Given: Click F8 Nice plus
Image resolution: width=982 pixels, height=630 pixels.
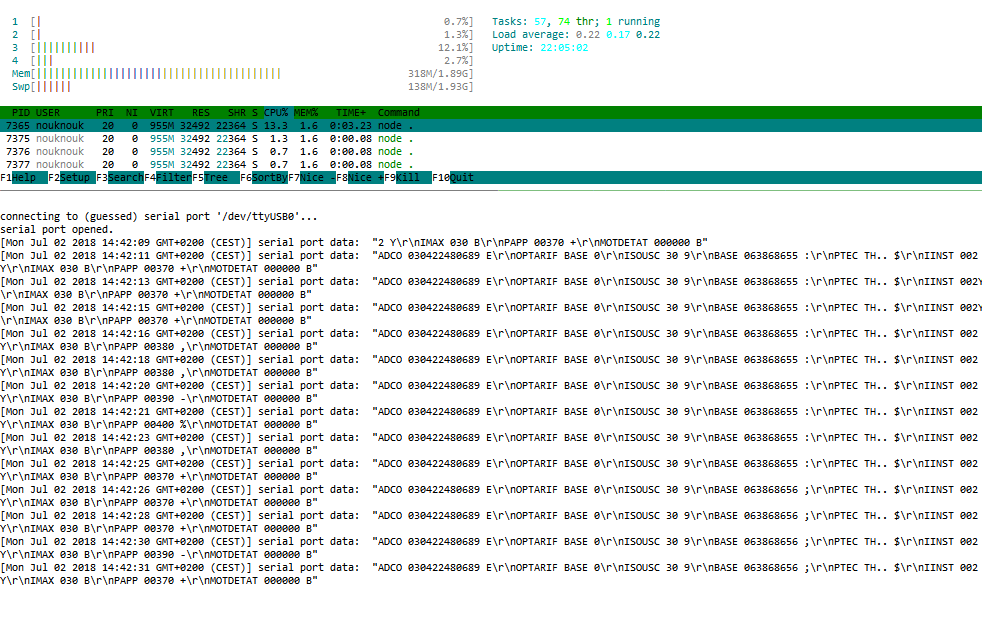Looking at the screenshot, I should pyautogui.click(x=360, y=178).
